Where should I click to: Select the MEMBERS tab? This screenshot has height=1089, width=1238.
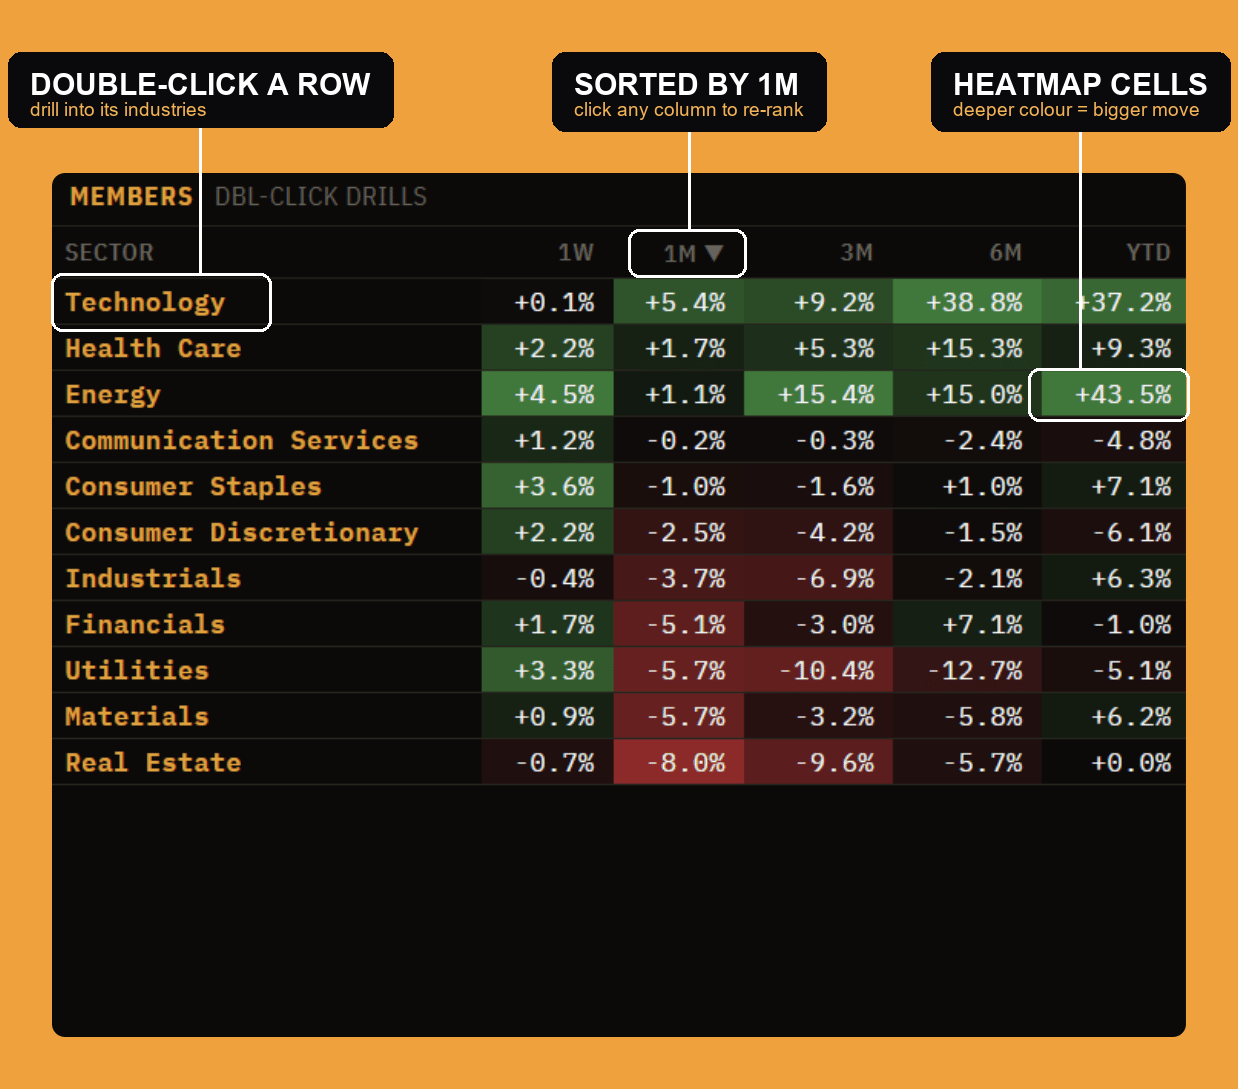[x=131, y=197]
